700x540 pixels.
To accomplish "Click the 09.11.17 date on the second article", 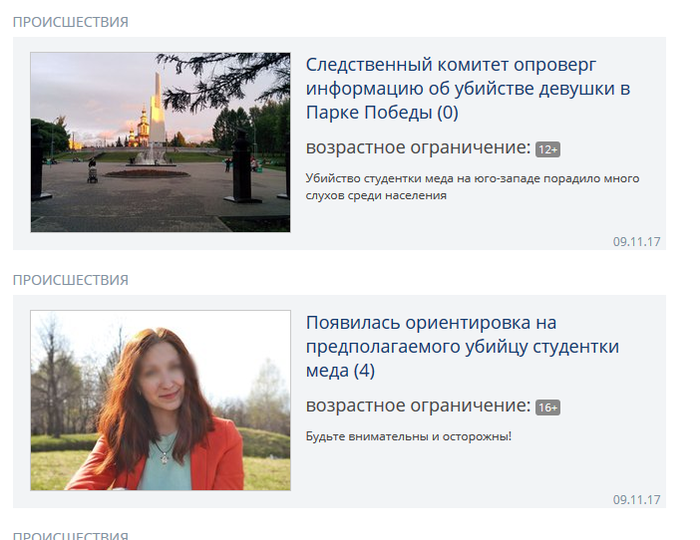I will [637, 500].
